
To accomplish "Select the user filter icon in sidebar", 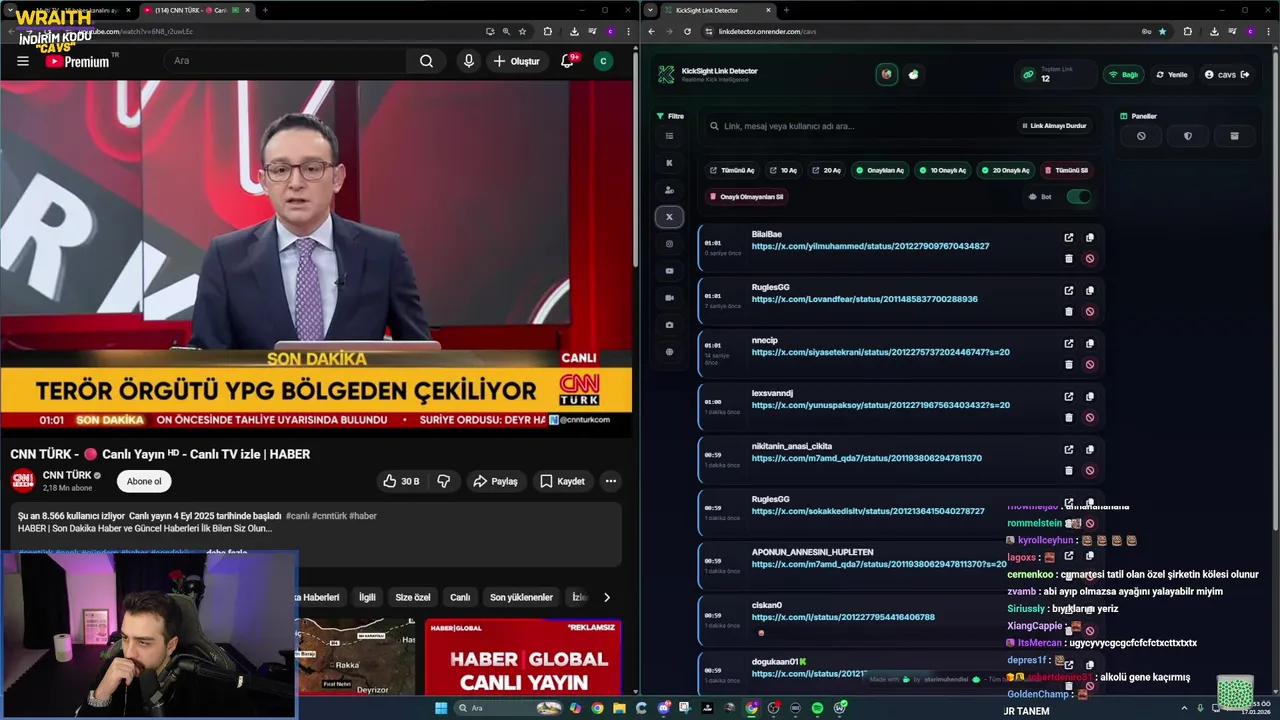I will [x=669, y=190].
